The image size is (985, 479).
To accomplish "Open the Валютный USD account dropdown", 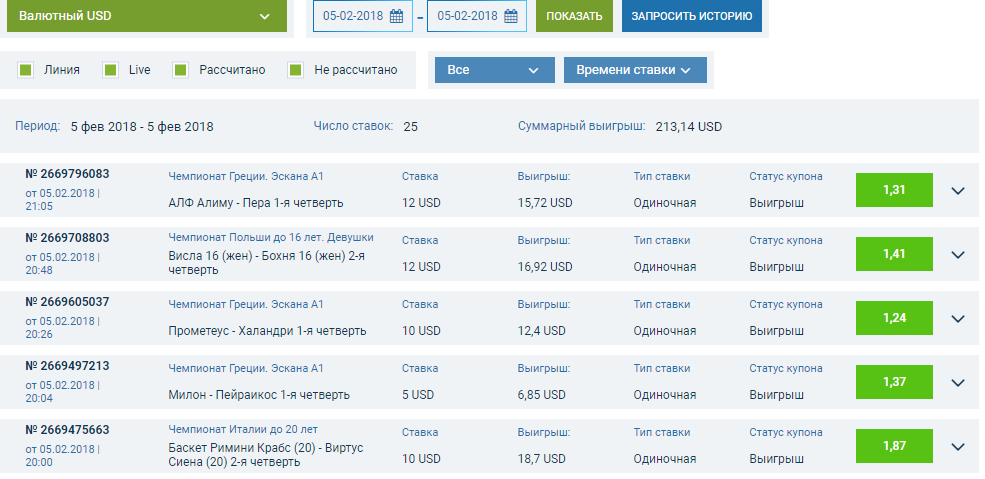I will (x=147, y=16).
